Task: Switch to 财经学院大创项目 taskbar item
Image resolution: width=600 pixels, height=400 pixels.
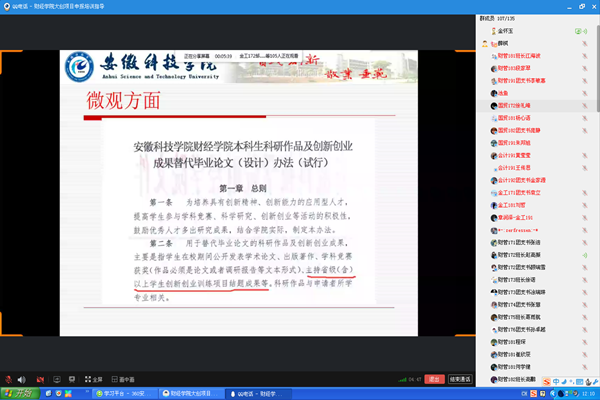Action: (183, 393)
